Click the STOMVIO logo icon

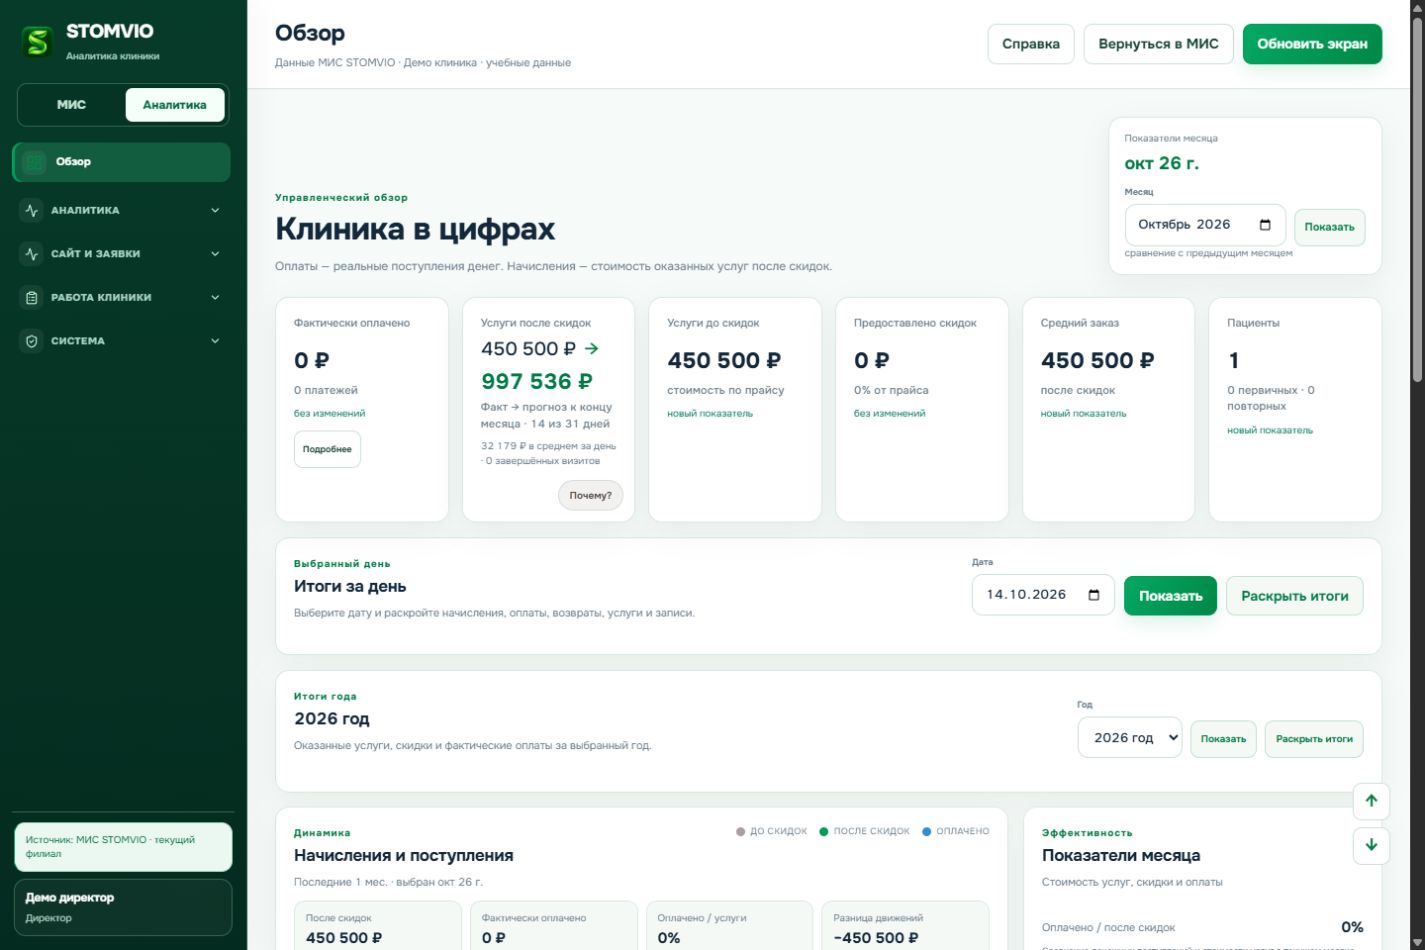[x=37, y=41]
